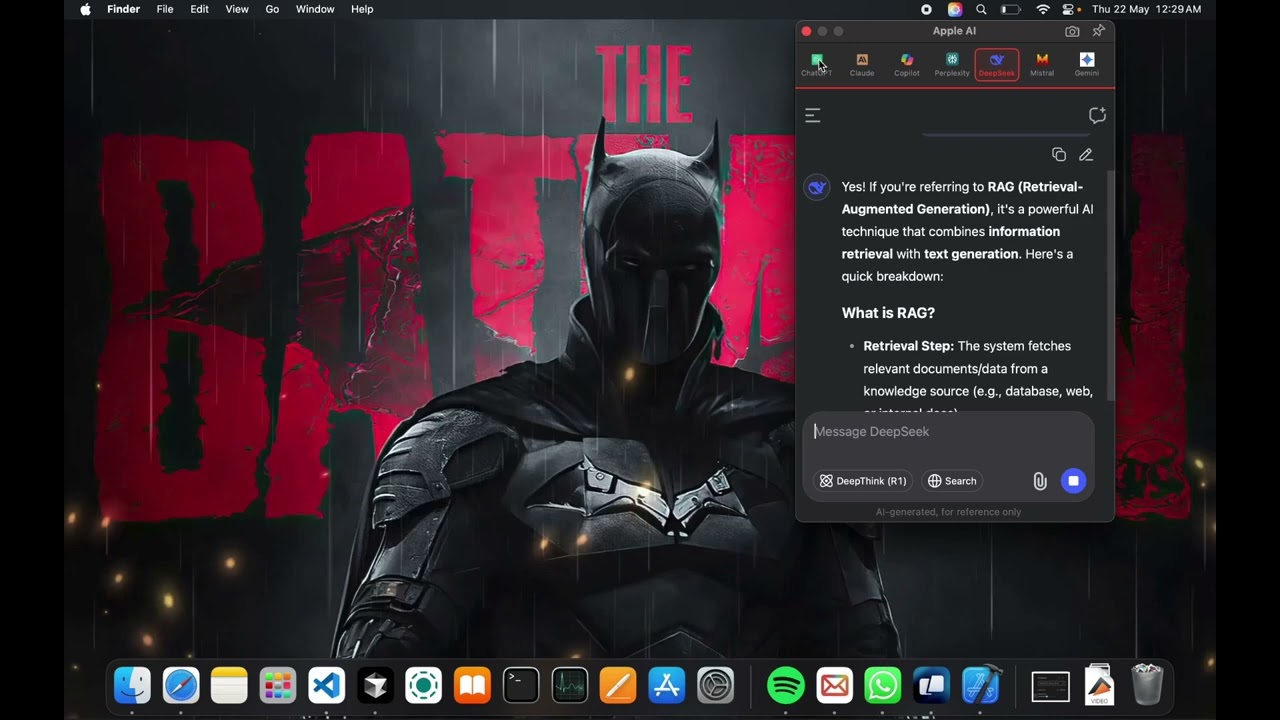Screen dimensions: 1280x720
Task: Open Finder from the Dock
Action: pos(132,685)
